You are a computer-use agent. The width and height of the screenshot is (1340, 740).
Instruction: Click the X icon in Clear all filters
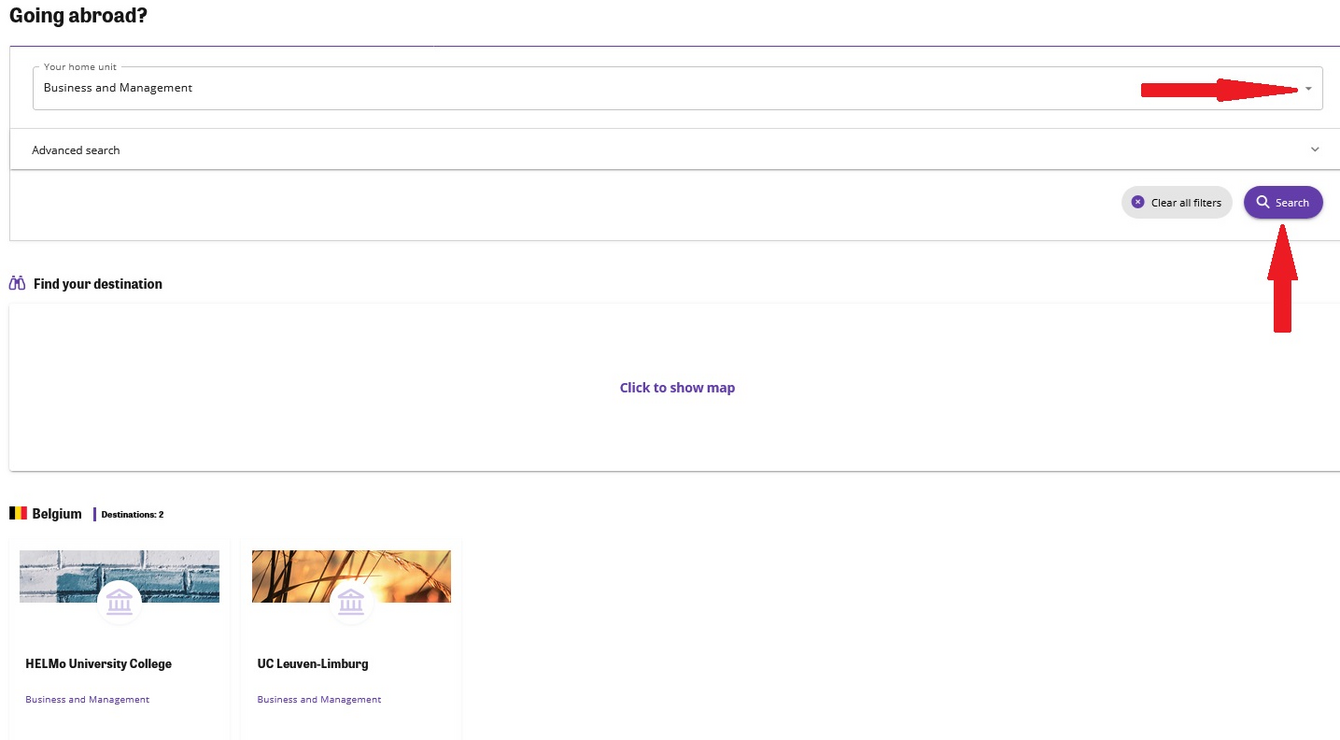coord(1137,202)
